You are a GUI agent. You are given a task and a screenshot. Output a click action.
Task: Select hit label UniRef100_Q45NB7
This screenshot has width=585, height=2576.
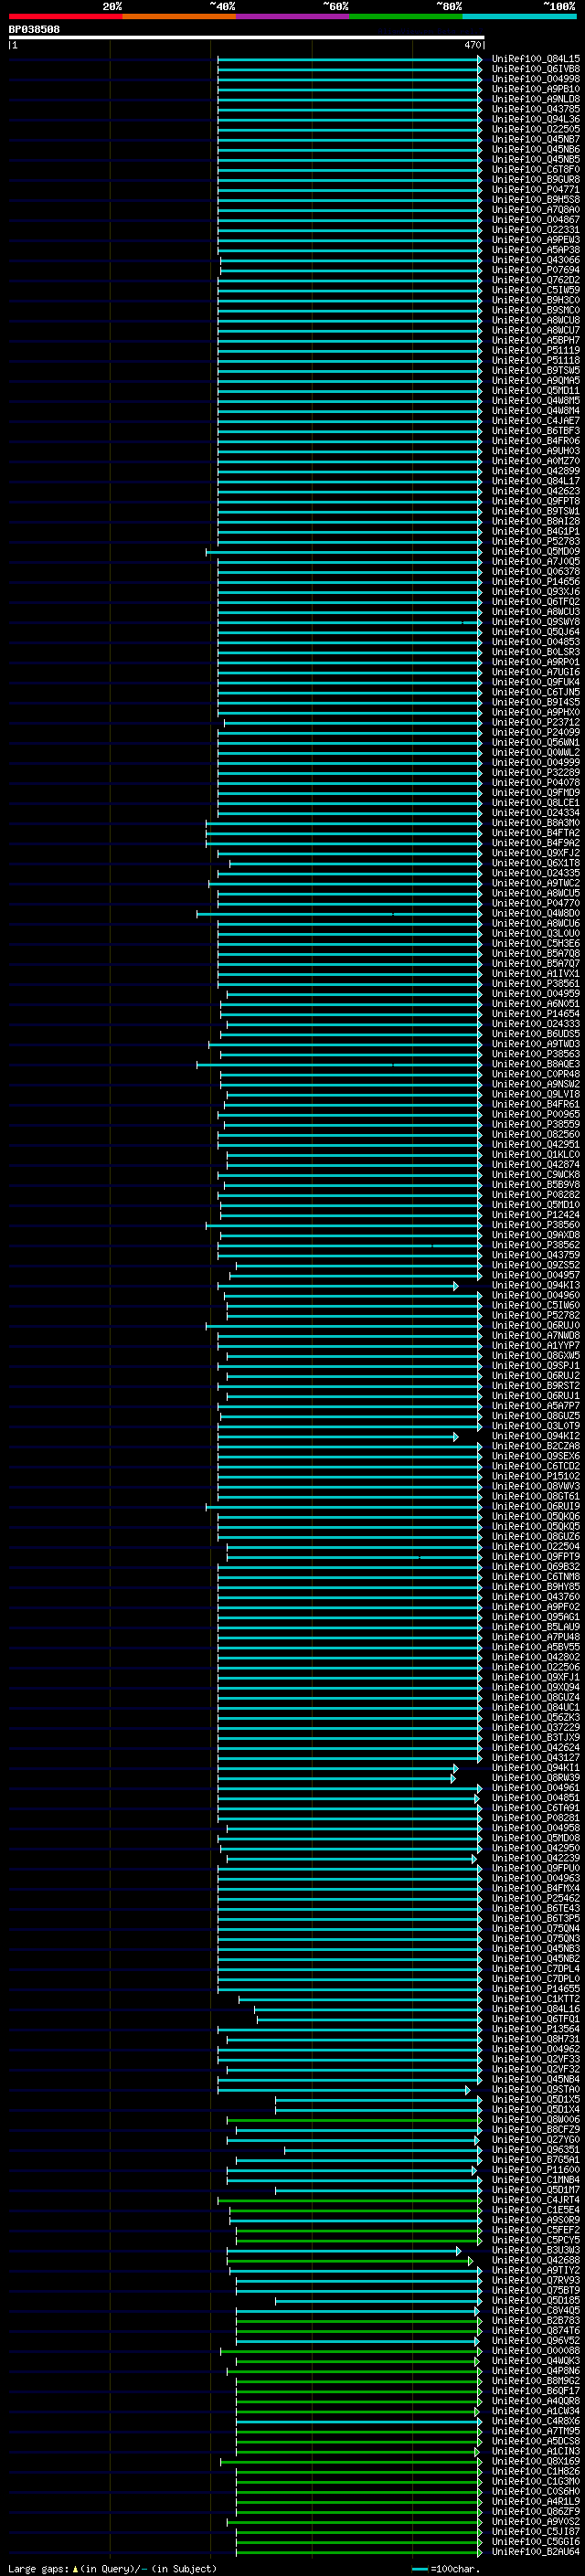536,139
